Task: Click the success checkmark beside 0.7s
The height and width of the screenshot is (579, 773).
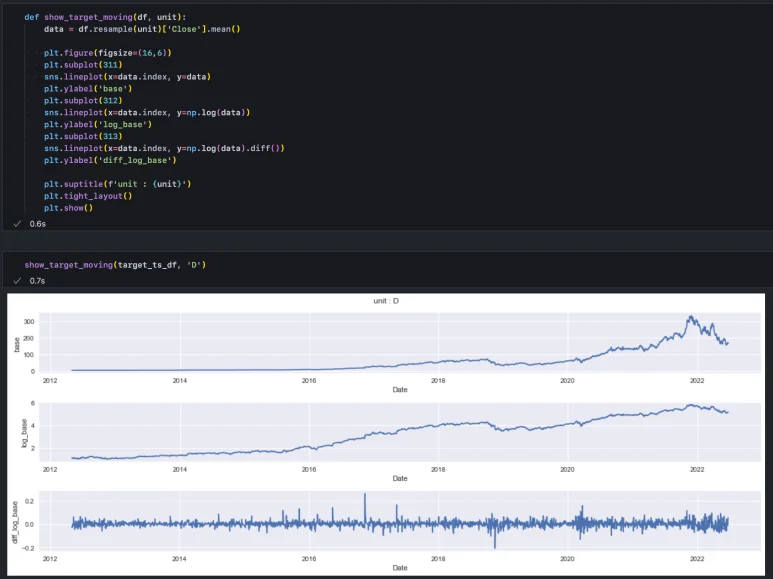Action: point(17,281)
